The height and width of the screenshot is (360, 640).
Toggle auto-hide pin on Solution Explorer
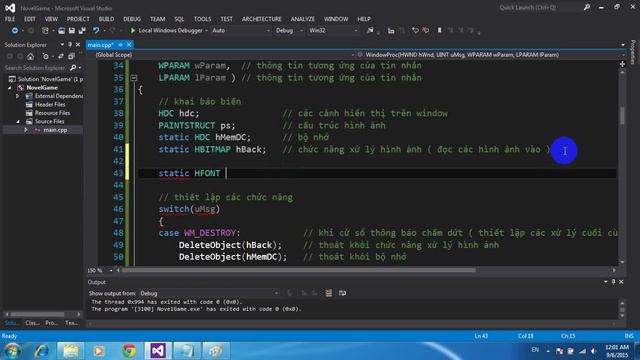70,44
